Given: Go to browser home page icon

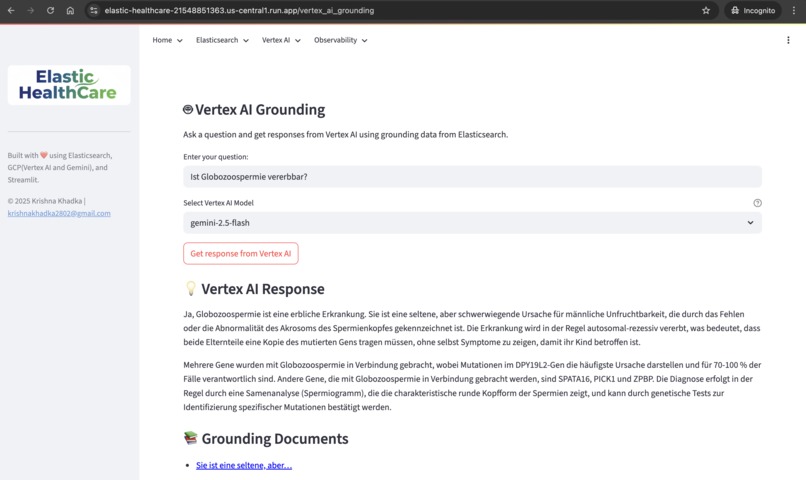Looking at the screenshot, I should point(70,10).
